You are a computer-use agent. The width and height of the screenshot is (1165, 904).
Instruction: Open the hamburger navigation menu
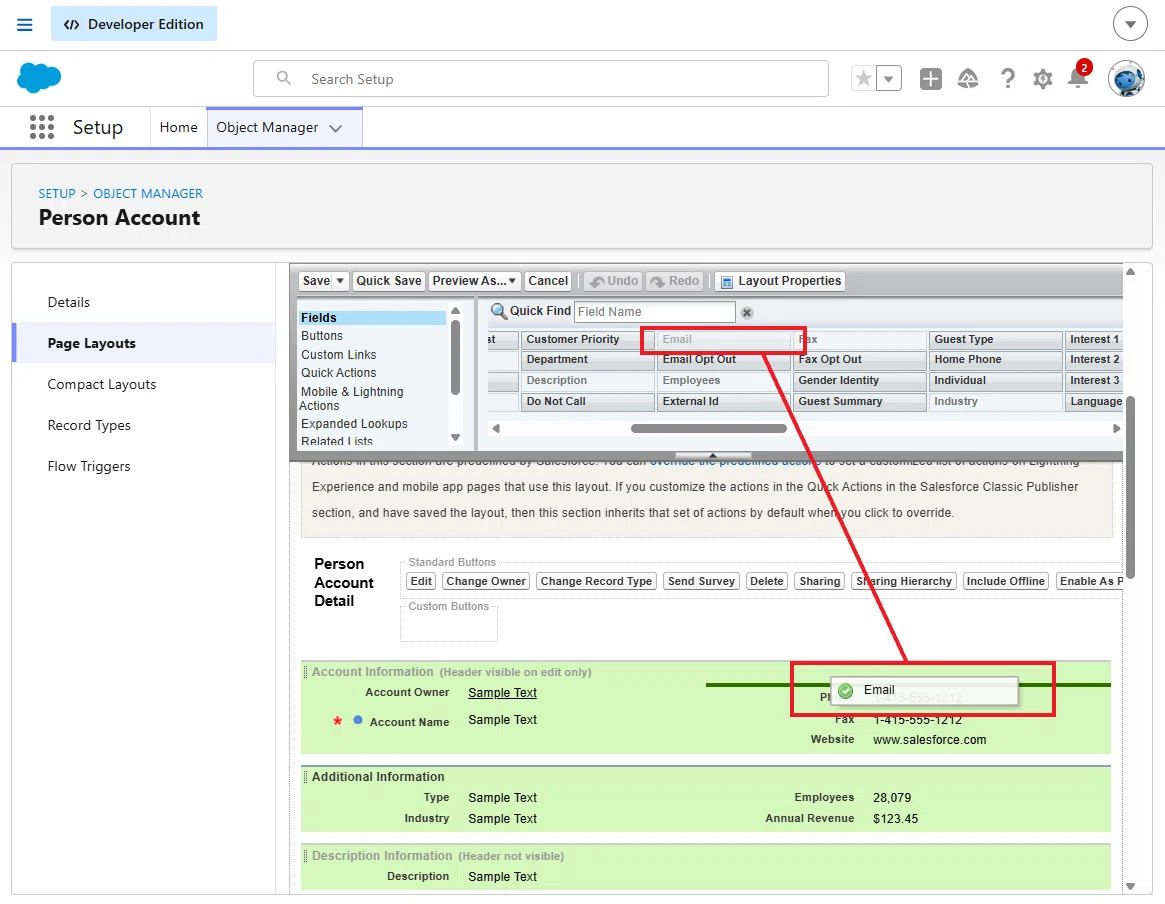tap(25, 25)
